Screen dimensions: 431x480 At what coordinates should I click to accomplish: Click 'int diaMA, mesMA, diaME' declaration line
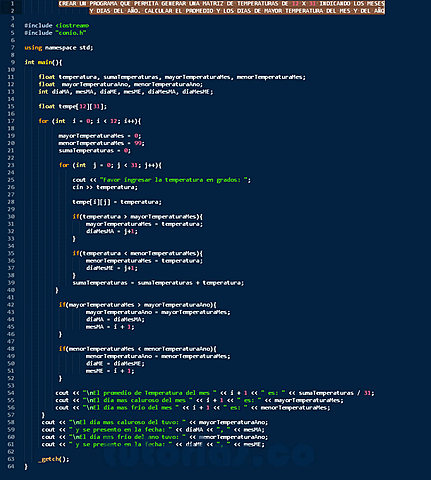(x=126, y=92)
